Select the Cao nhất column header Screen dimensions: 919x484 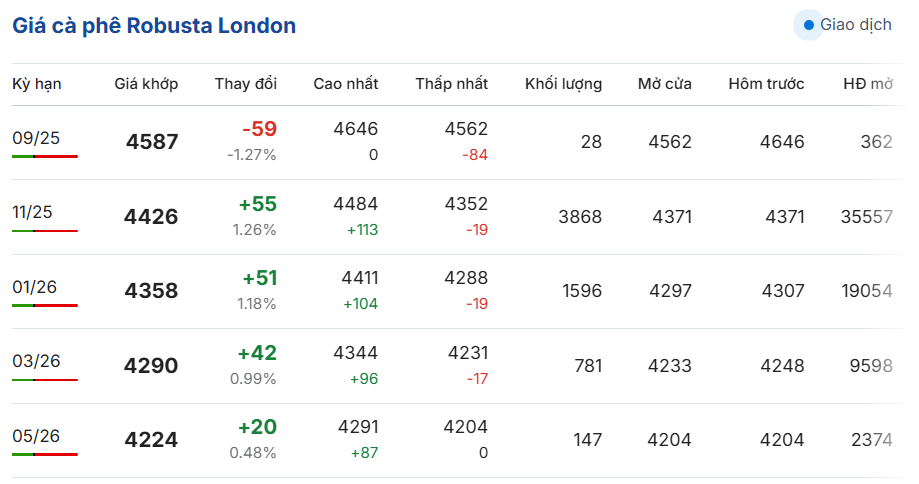346,84
